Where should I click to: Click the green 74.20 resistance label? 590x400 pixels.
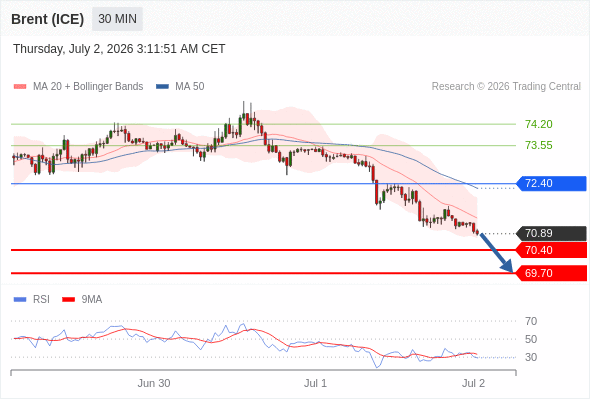pyautogui.click(x=538, y=124)
